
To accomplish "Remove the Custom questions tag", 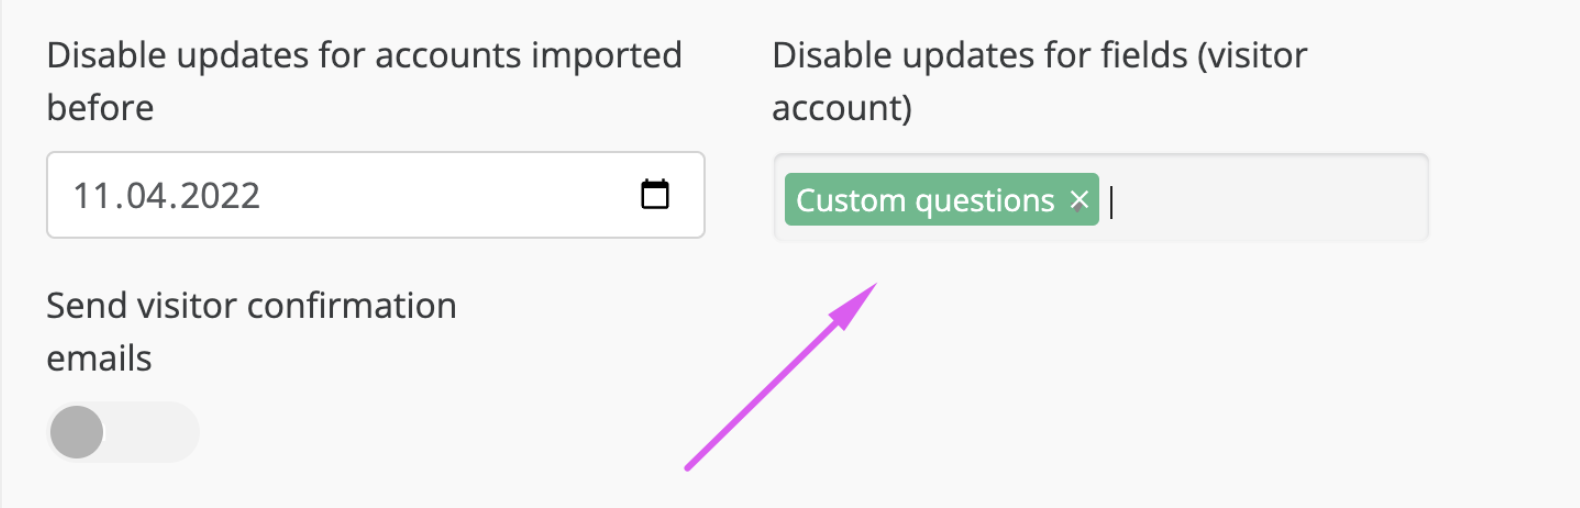I will point(1079,200).
